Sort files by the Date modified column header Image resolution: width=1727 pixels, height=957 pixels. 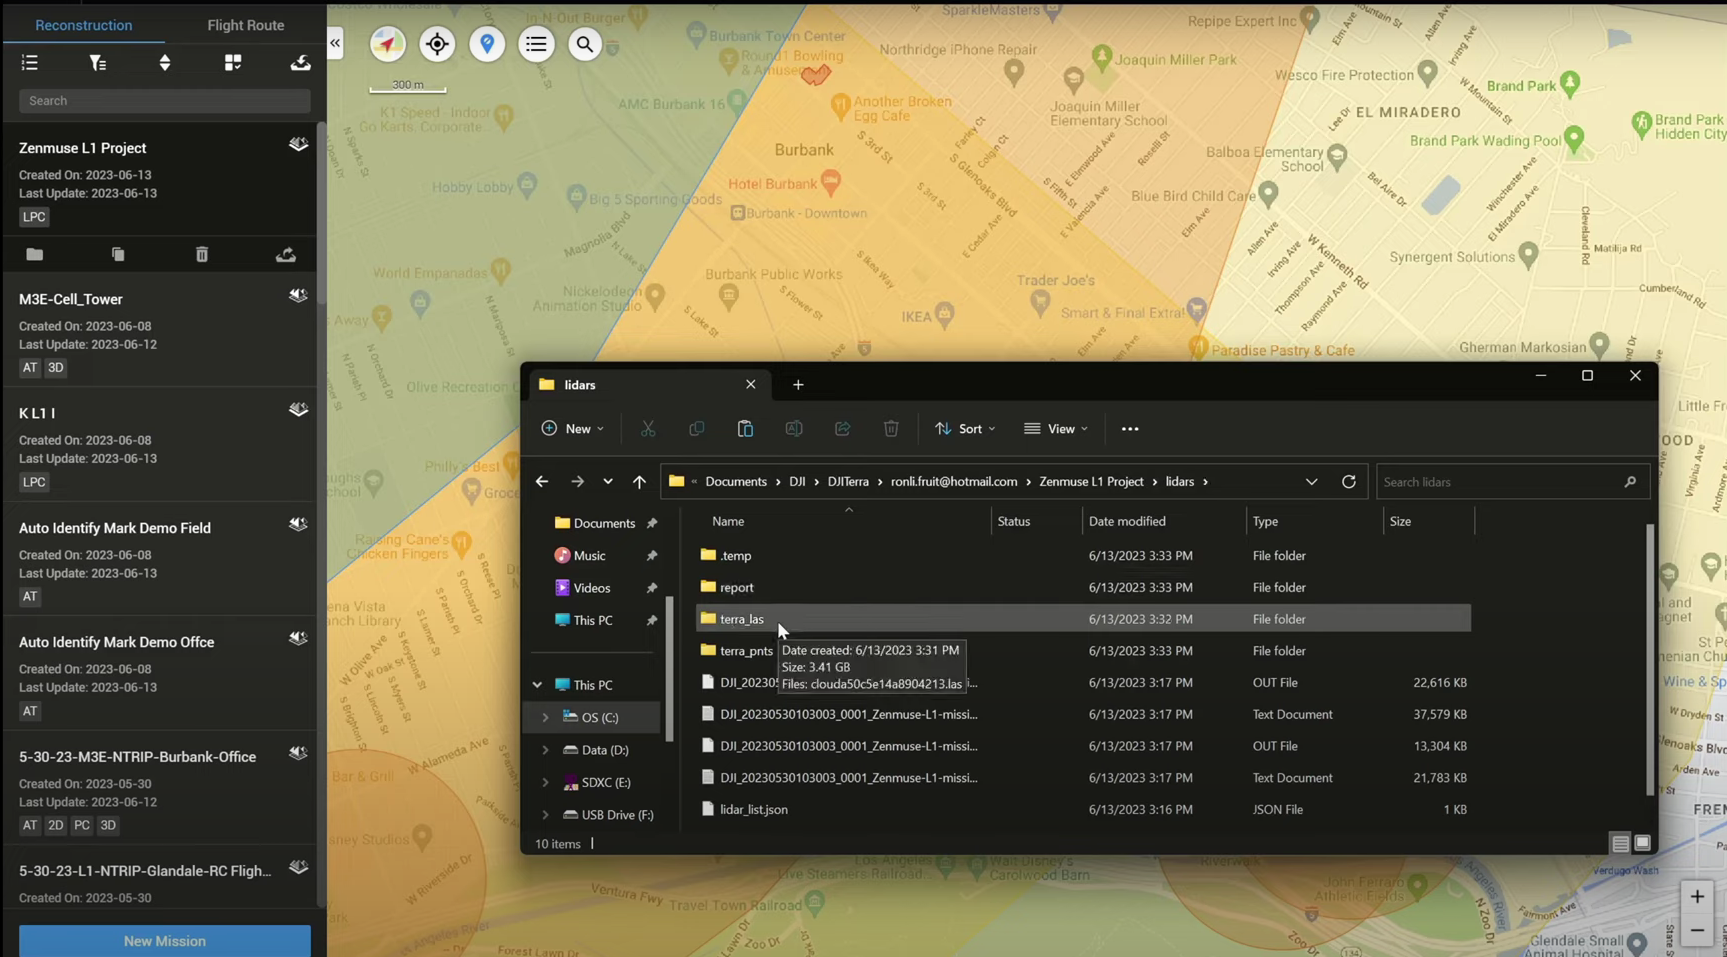[x=1127, y=522]
